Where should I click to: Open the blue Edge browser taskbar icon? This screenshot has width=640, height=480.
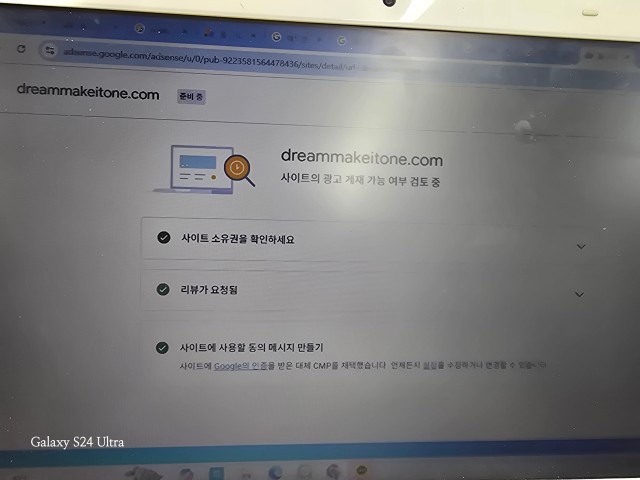coord(276,473)
